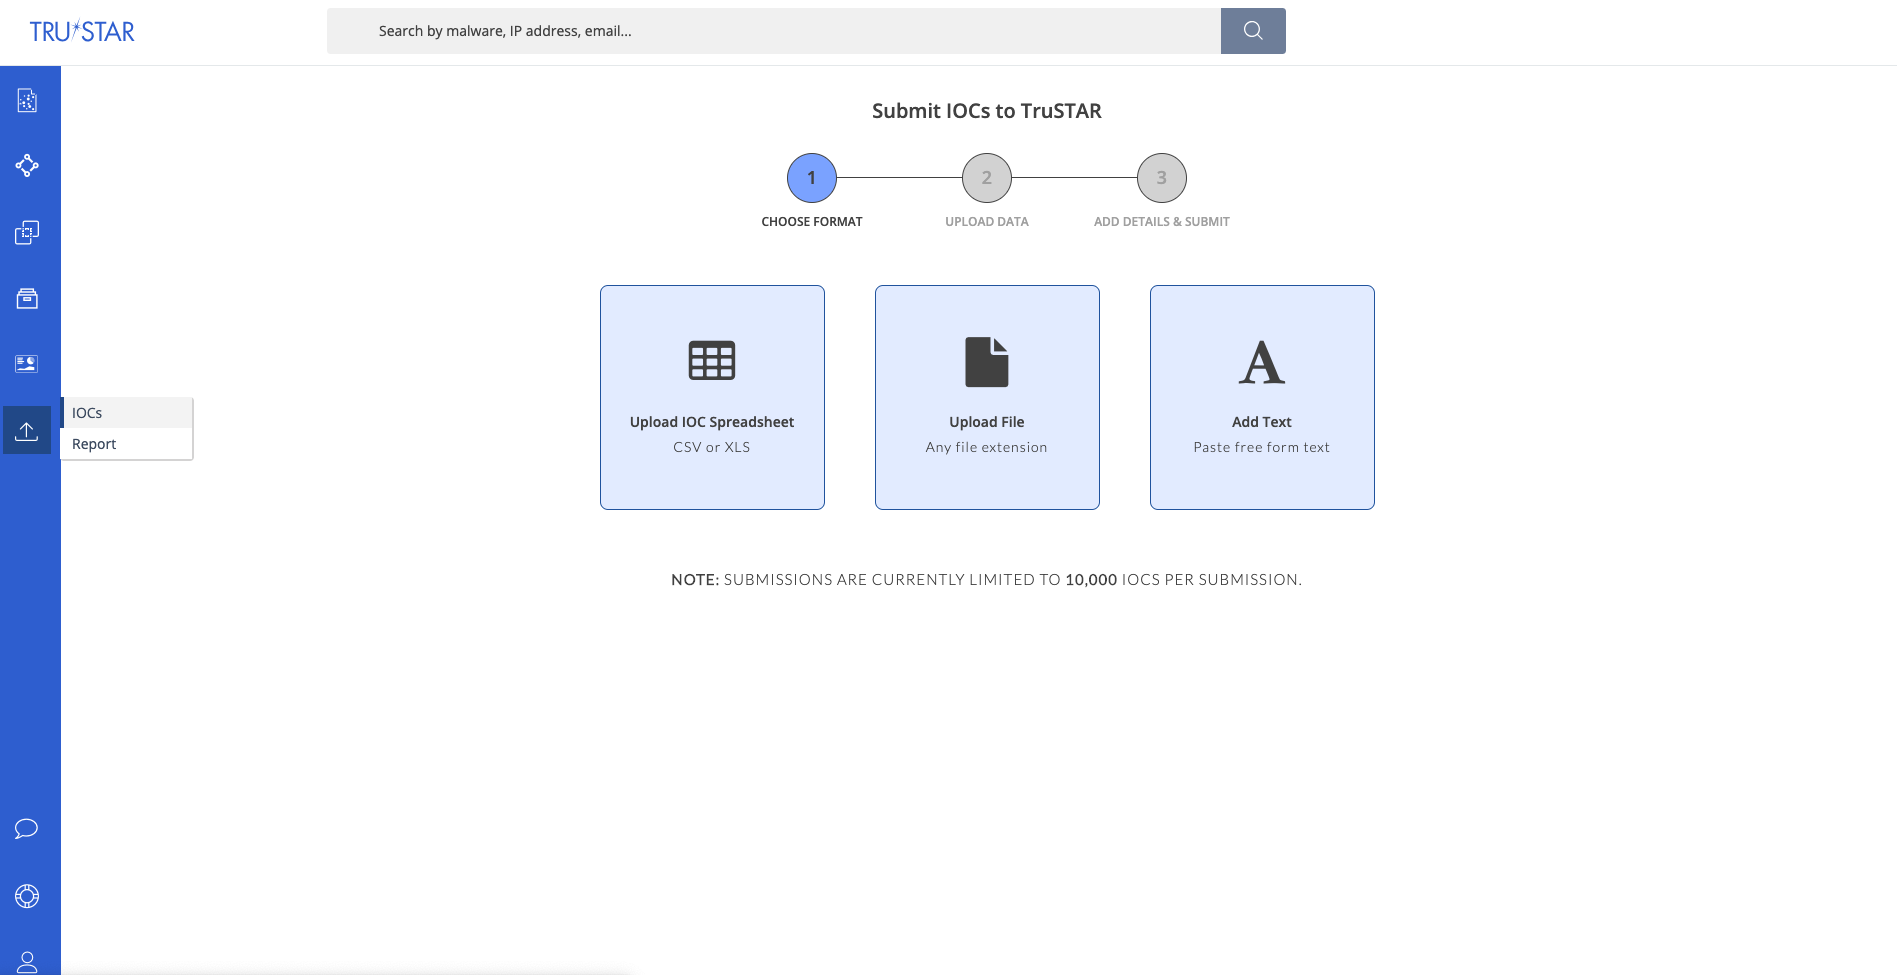Image resolution: width=1897 pixels, height=975 pixels.
Task: Click the ADD DETAILS & SUBMIT step label
Action: point(1162,222)
